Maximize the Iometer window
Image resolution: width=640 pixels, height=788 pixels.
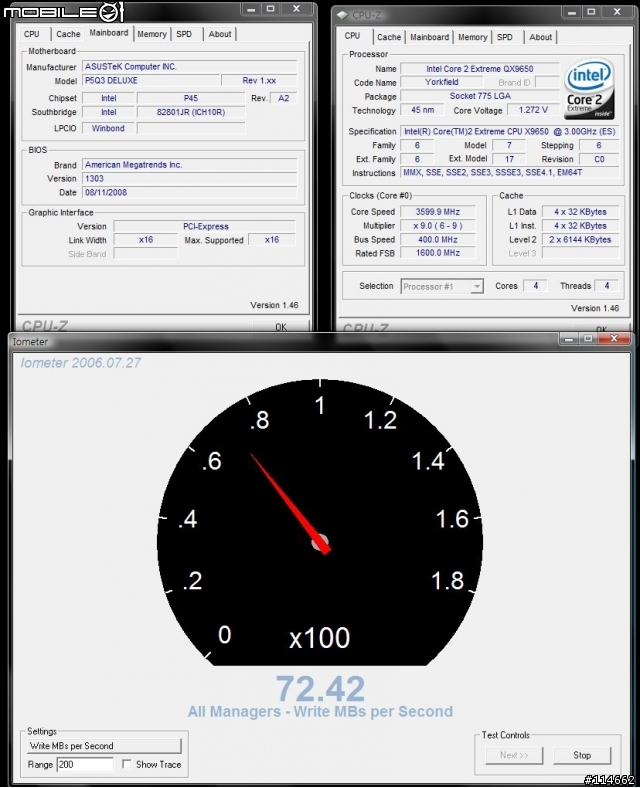coord(588,339)
